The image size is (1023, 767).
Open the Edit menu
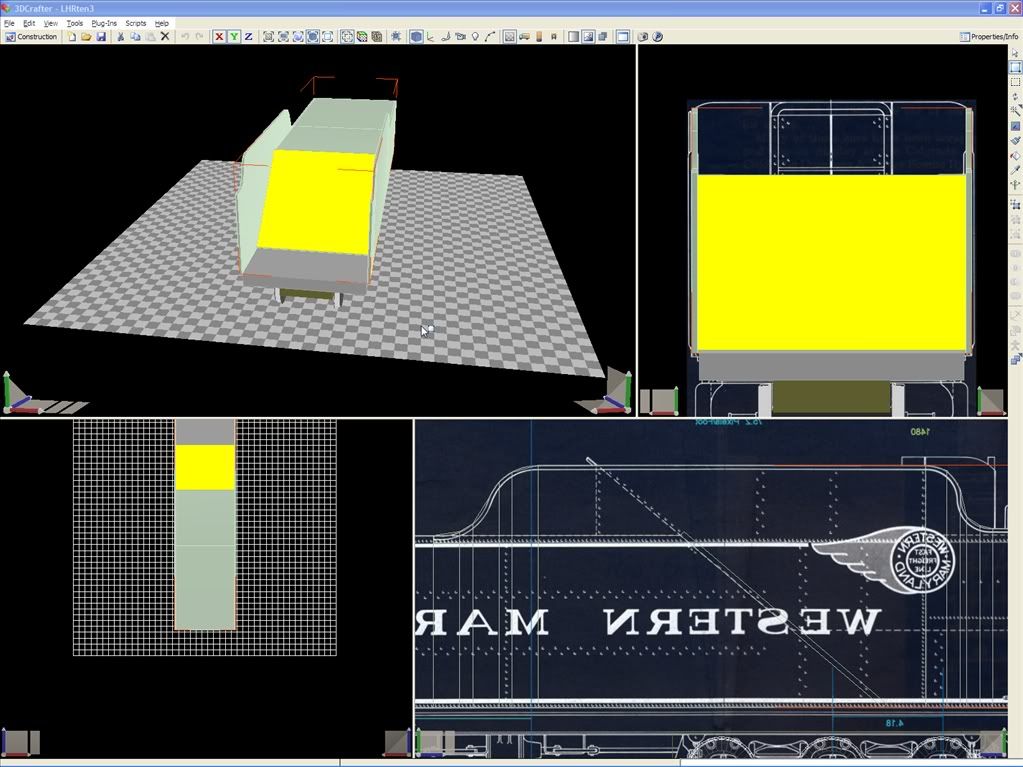pyautogui.click(x=29, y=23)
